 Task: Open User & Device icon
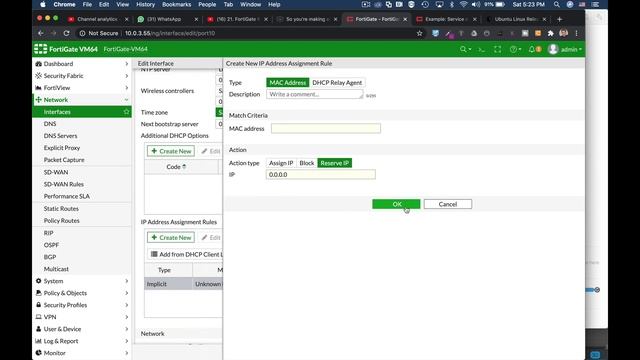click(x=38, y=329)
